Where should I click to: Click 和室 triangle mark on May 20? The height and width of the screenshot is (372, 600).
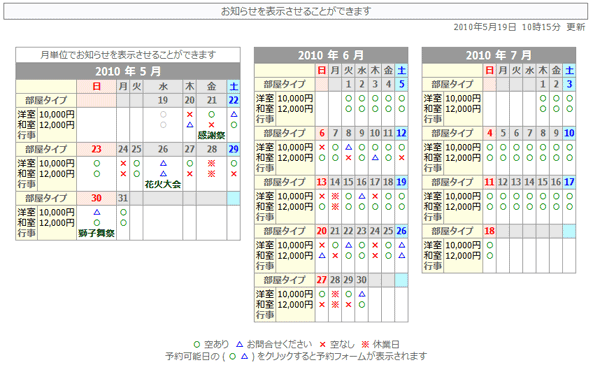point(190,125)
